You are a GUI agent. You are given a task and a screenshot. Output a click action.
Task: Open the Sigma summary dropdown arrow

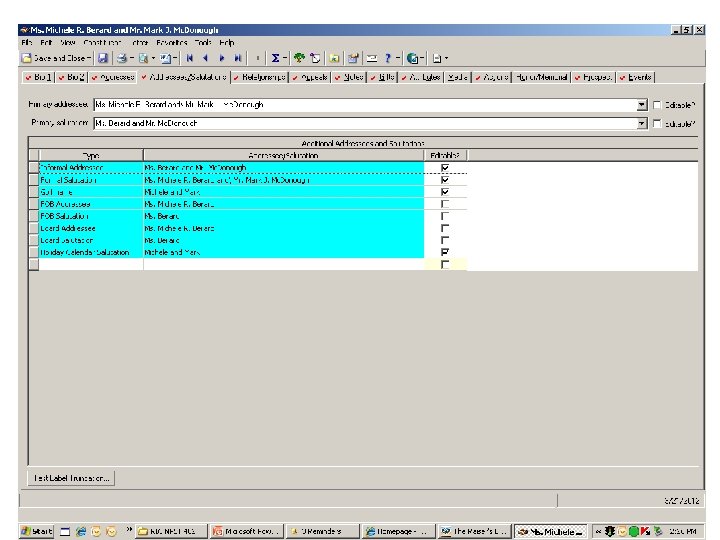pos(285,58)
